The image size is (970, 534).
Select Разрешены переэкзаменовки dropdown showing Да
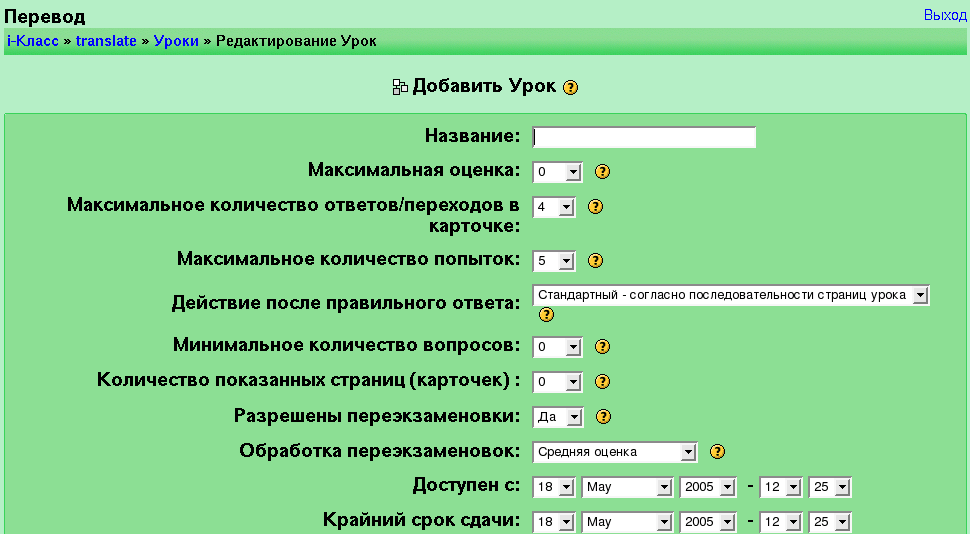[x=557, y=417]
